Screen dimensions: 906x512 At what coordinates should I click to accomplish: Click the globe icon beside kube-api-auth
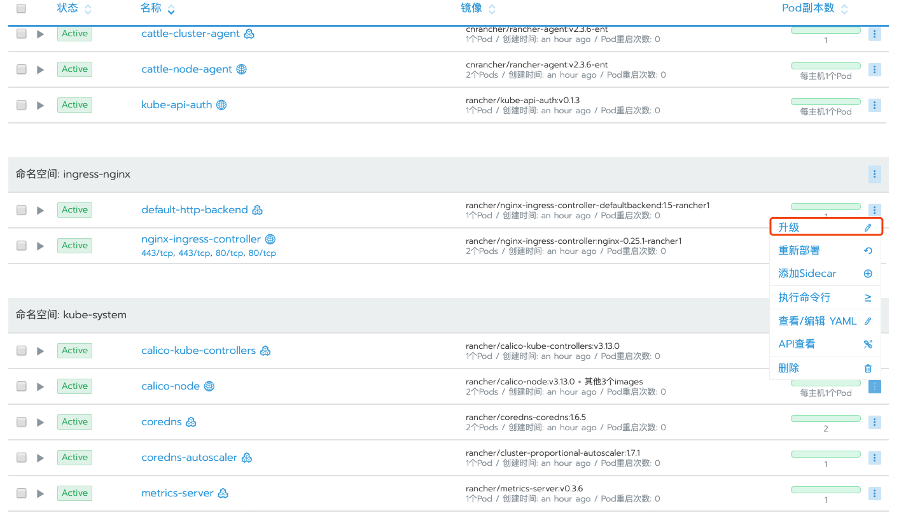(221, 105)
